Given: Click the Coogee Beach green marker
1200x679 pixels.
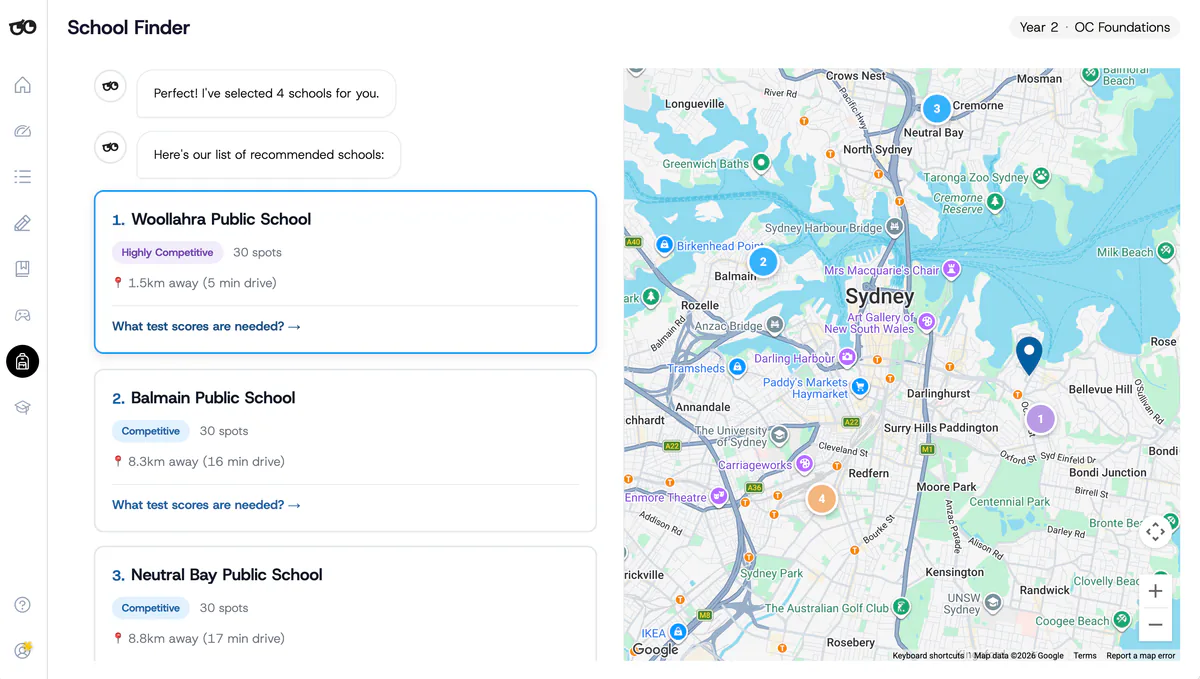Looking at the screenshot, I should pos(1122,620).
